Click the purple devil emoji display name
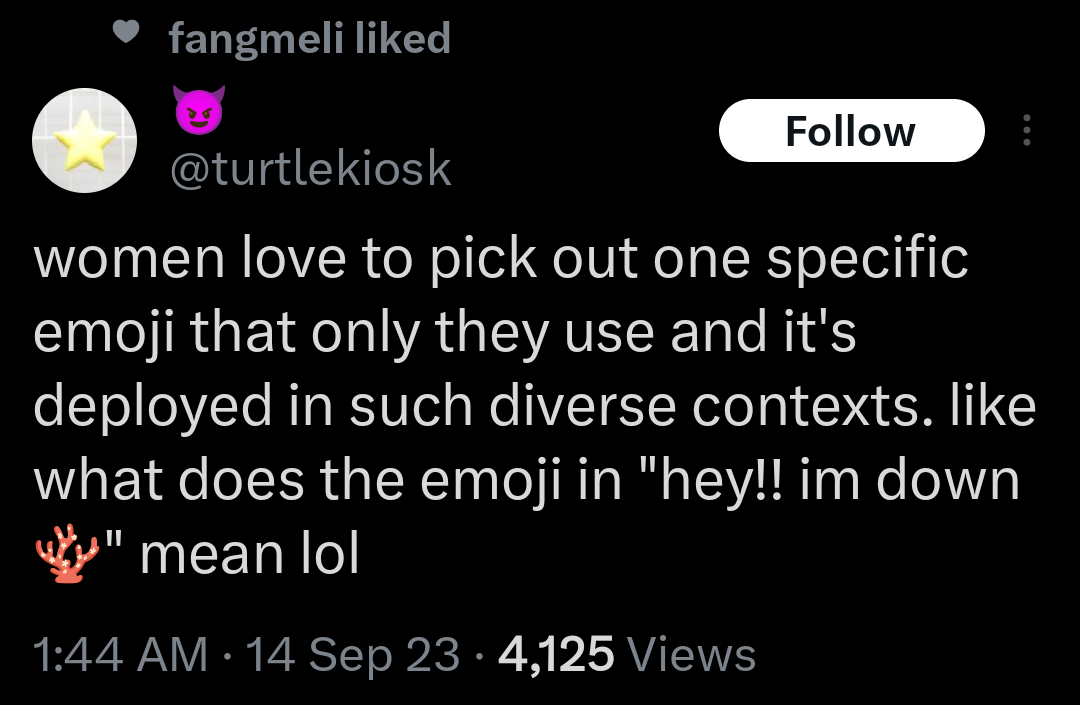 (x=199, y=108)
